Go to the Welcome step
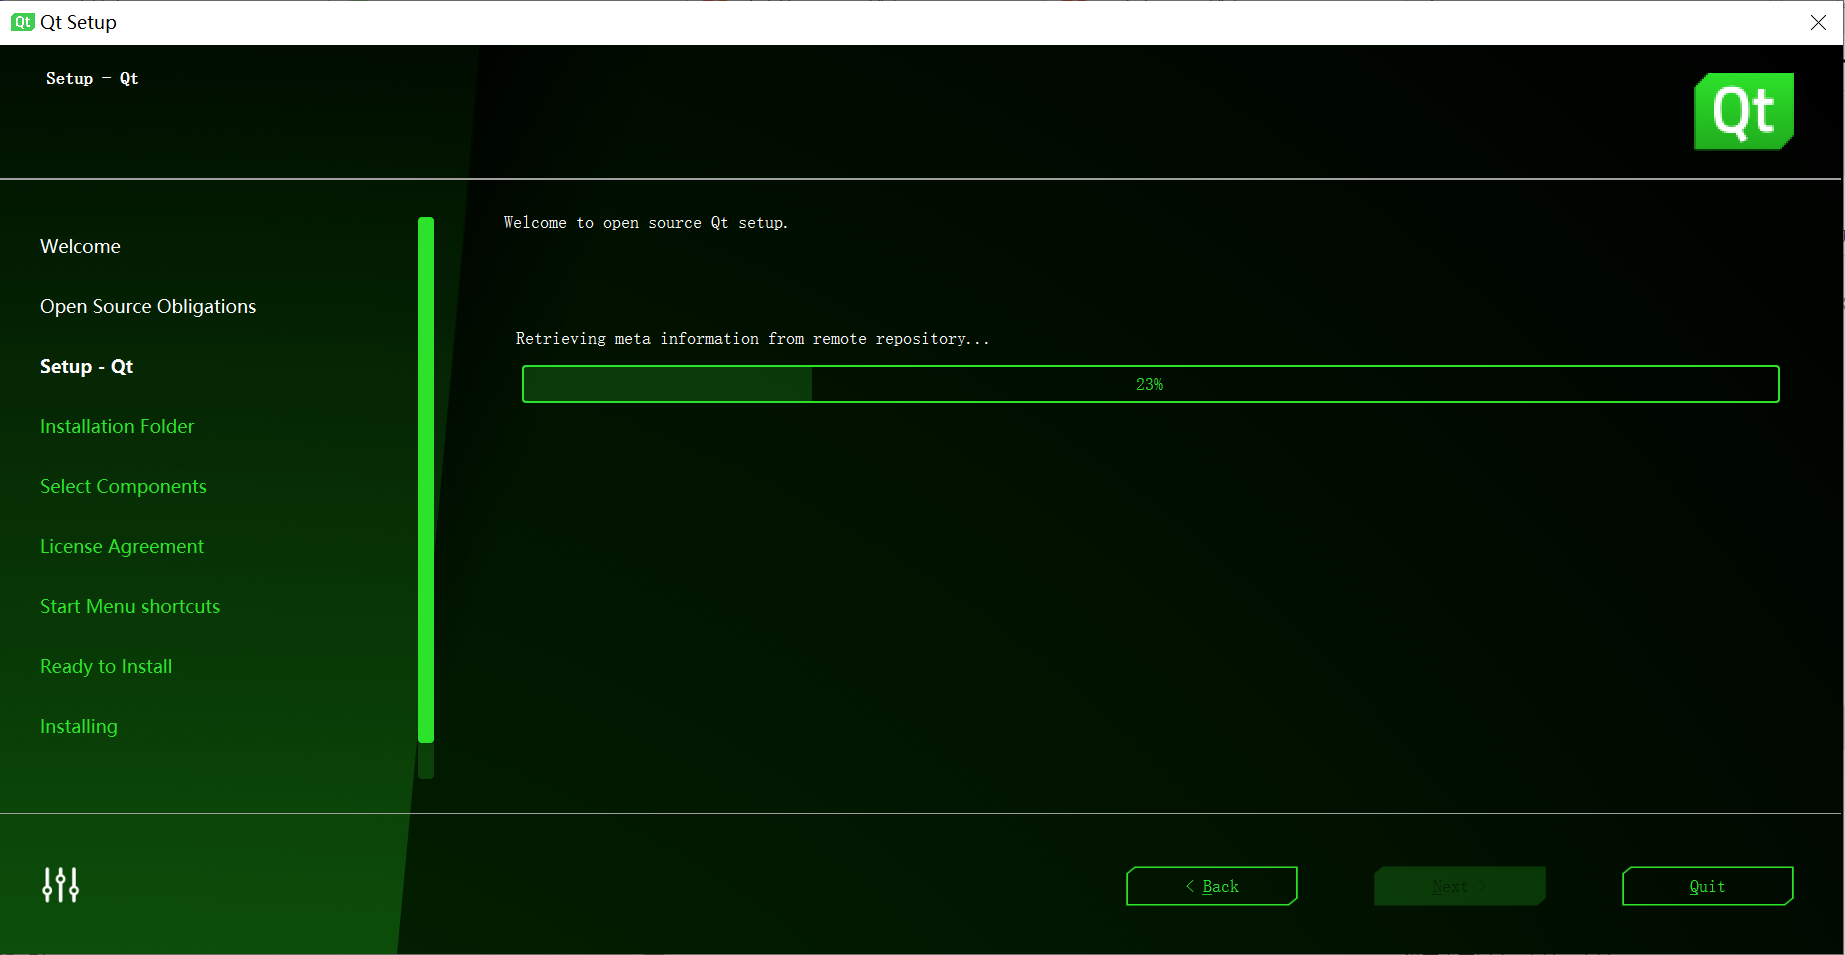This screenshot has height=955, width=1845. pyautogui.click(x=80, y=246)
